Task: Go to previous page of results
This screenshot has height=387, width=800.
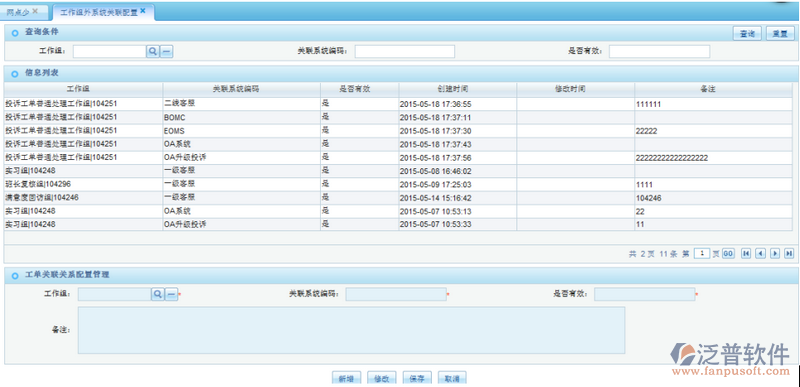Action: coord(760,253)
